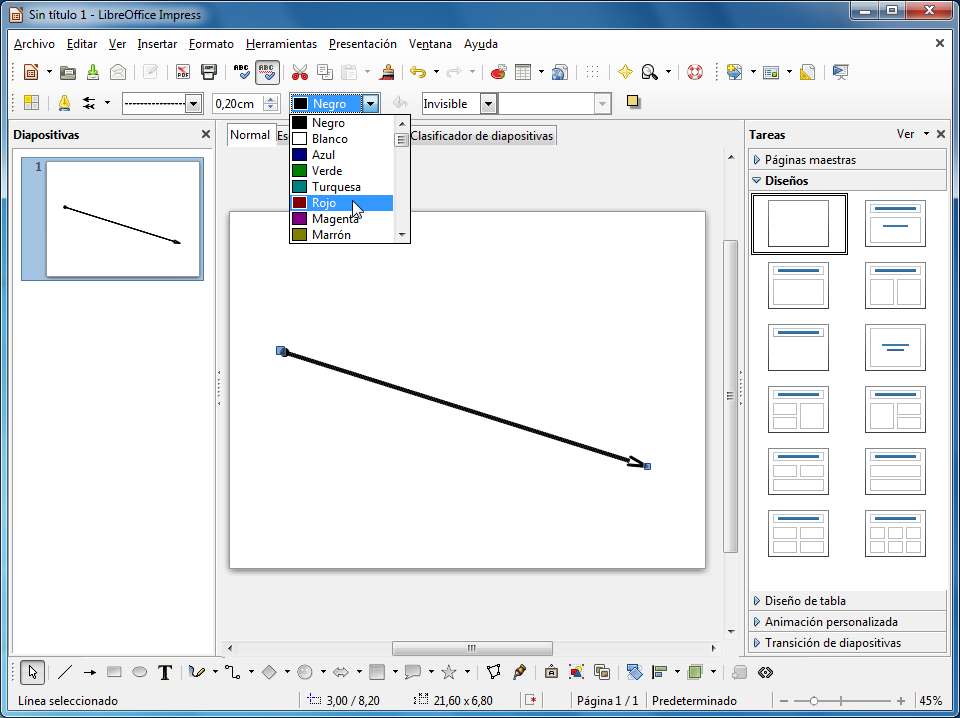Toggle the display grid icon

592,72
